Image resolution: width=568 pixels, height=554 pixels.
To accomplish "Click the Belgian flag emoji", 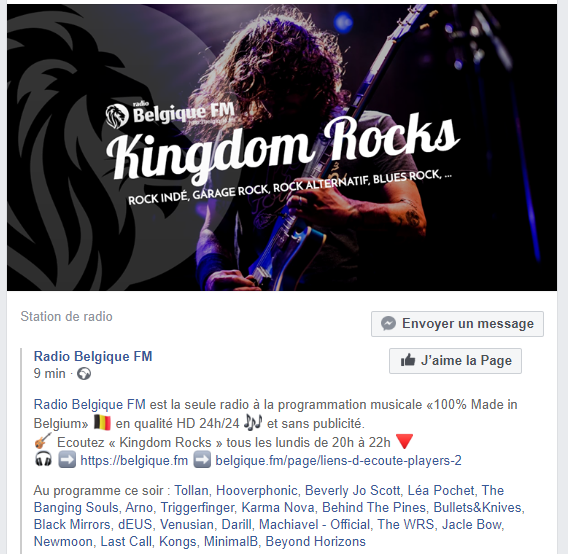I will point(102,422).
